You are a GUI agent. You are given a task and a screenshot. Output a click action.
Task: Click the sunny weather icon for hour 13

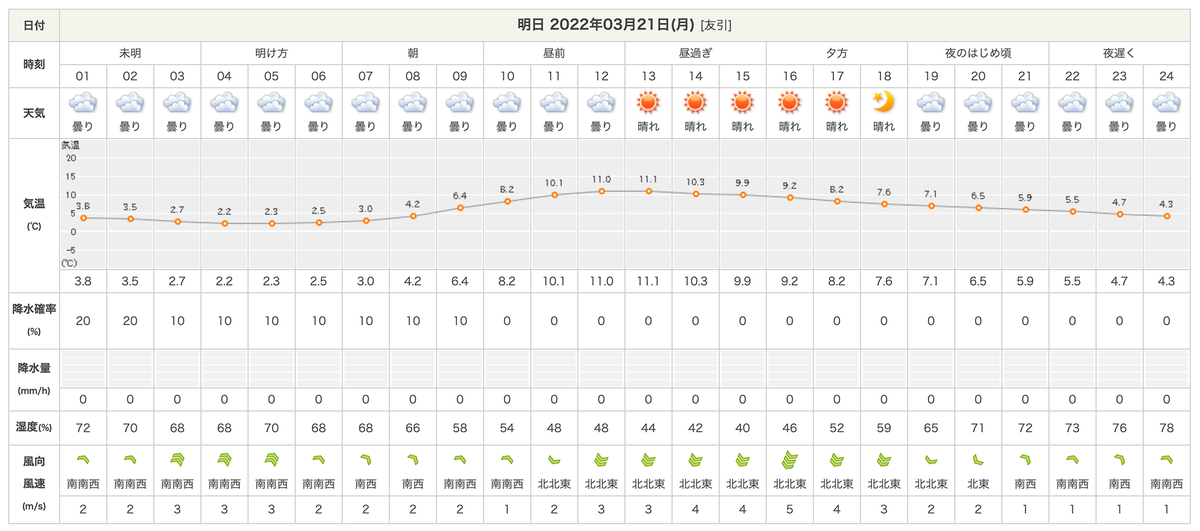(x=648, y=102)
